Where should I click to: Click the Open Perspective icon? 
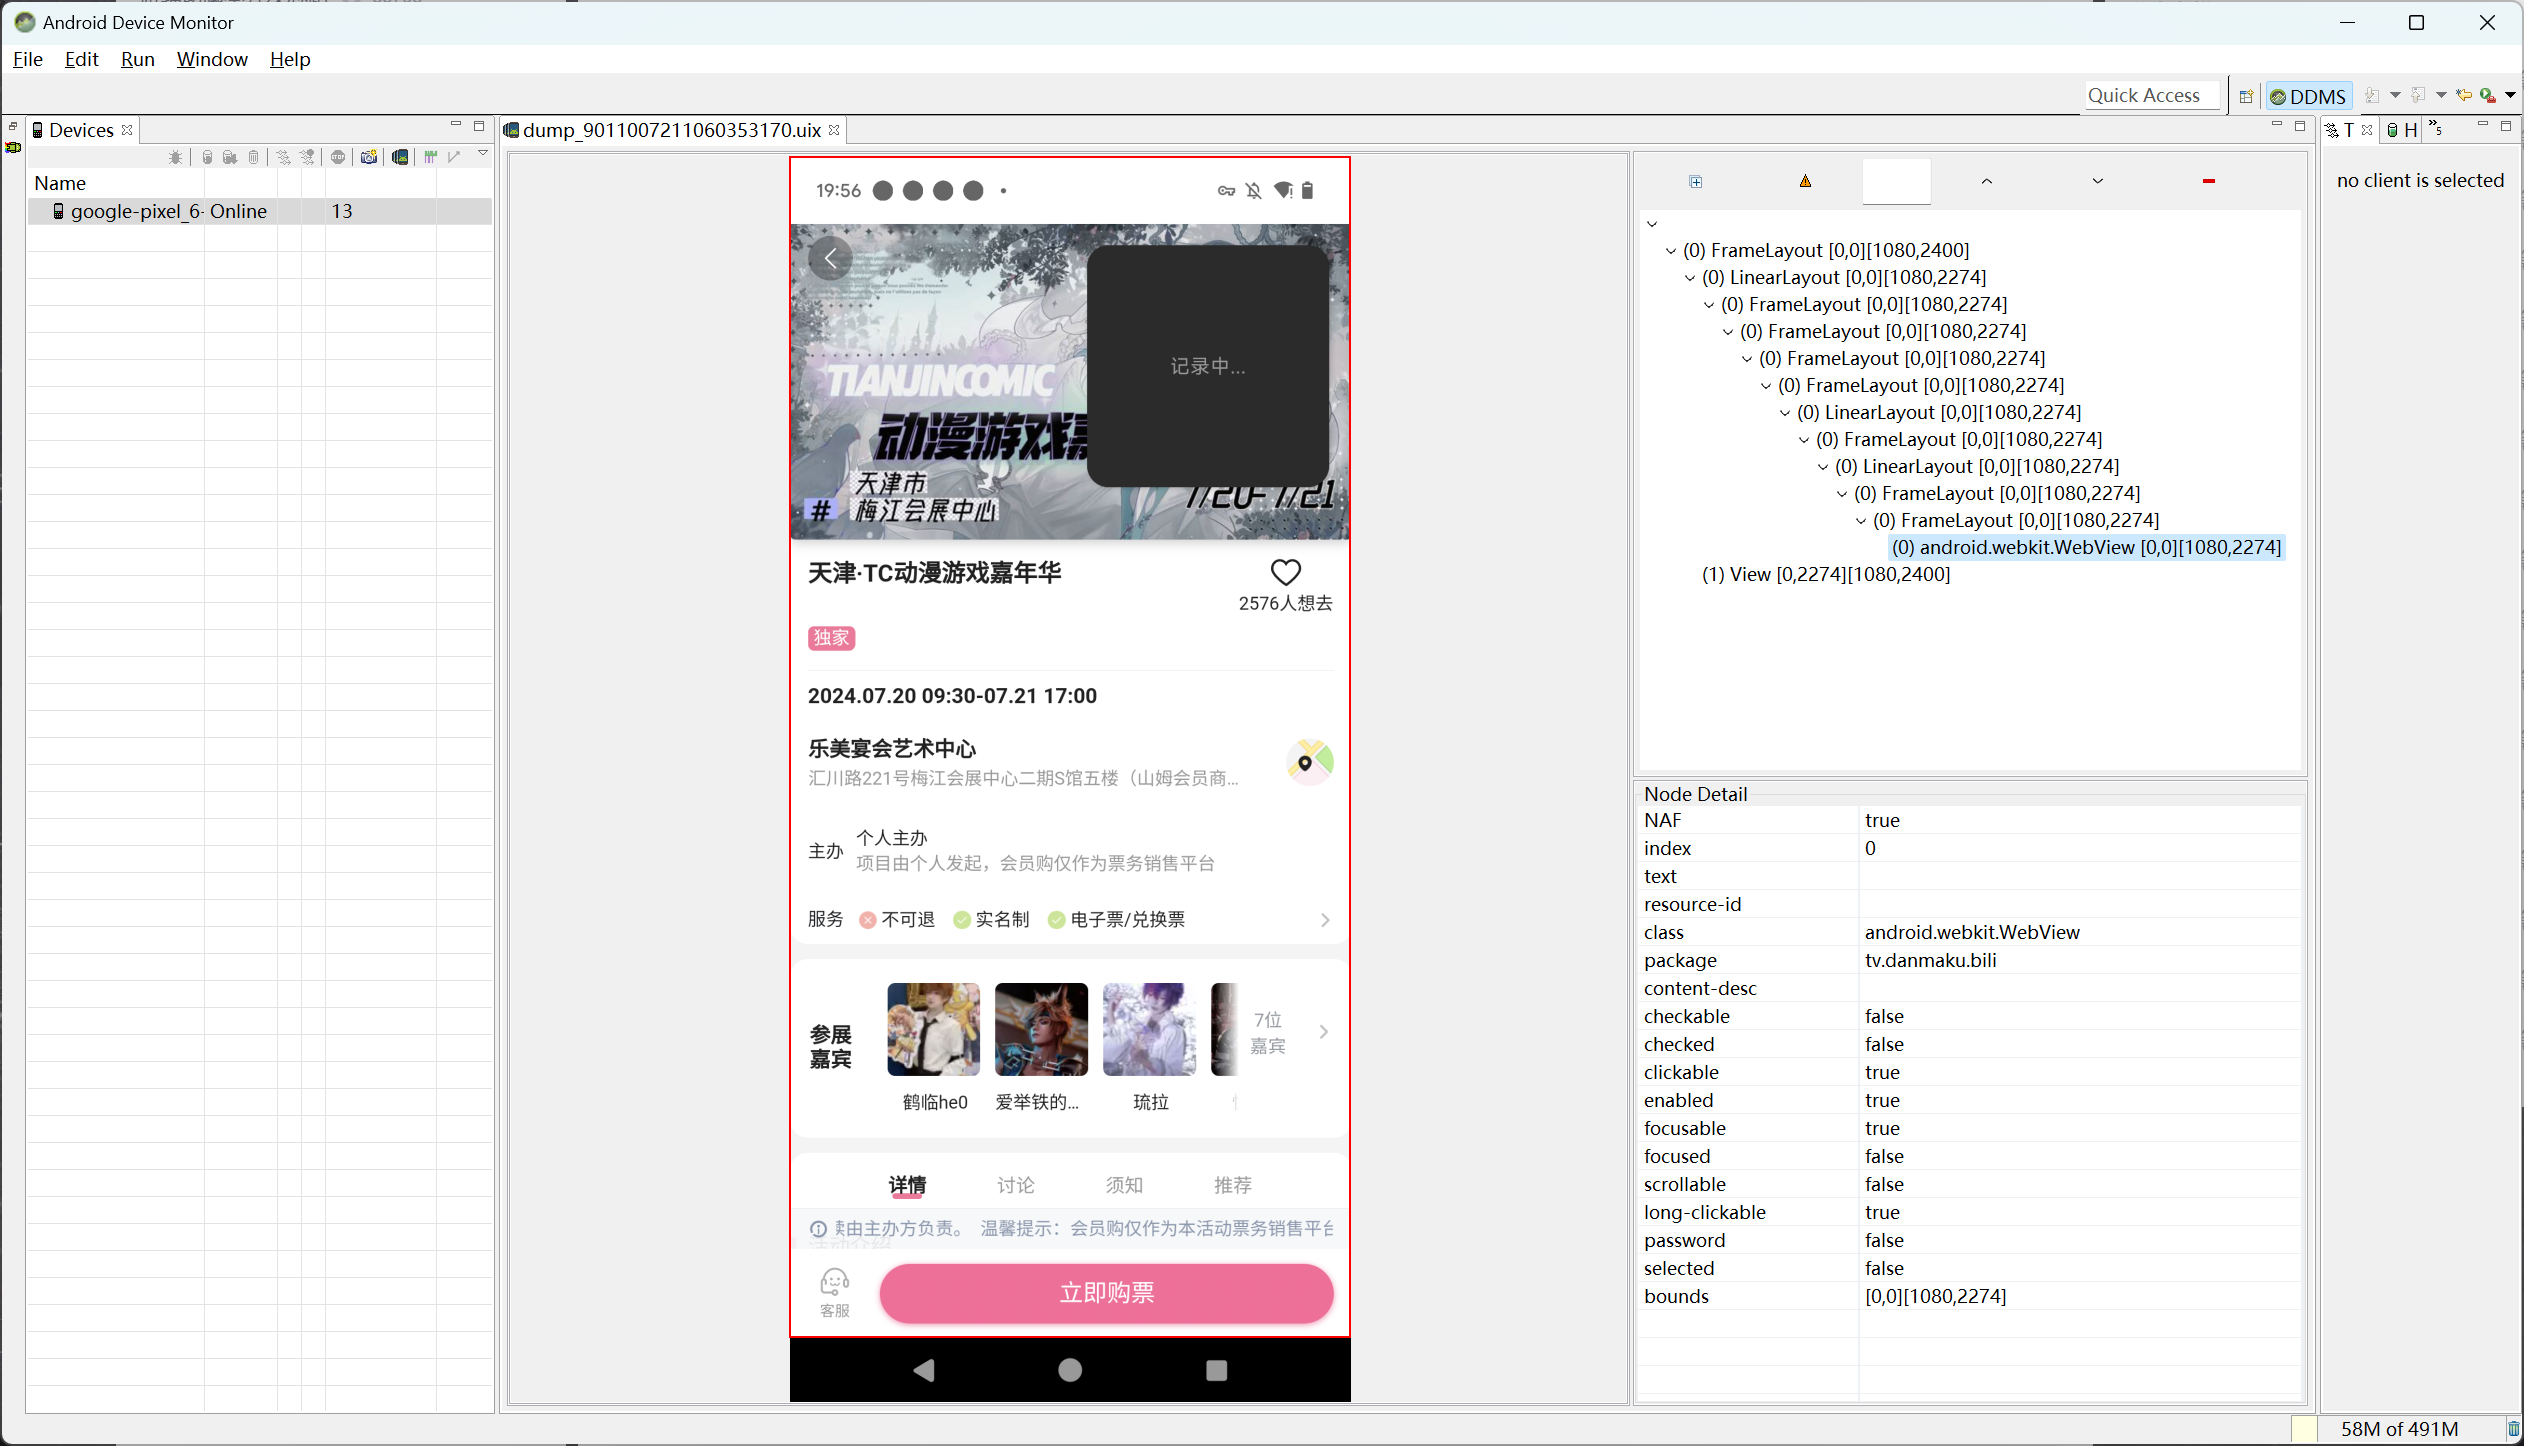2246,96
